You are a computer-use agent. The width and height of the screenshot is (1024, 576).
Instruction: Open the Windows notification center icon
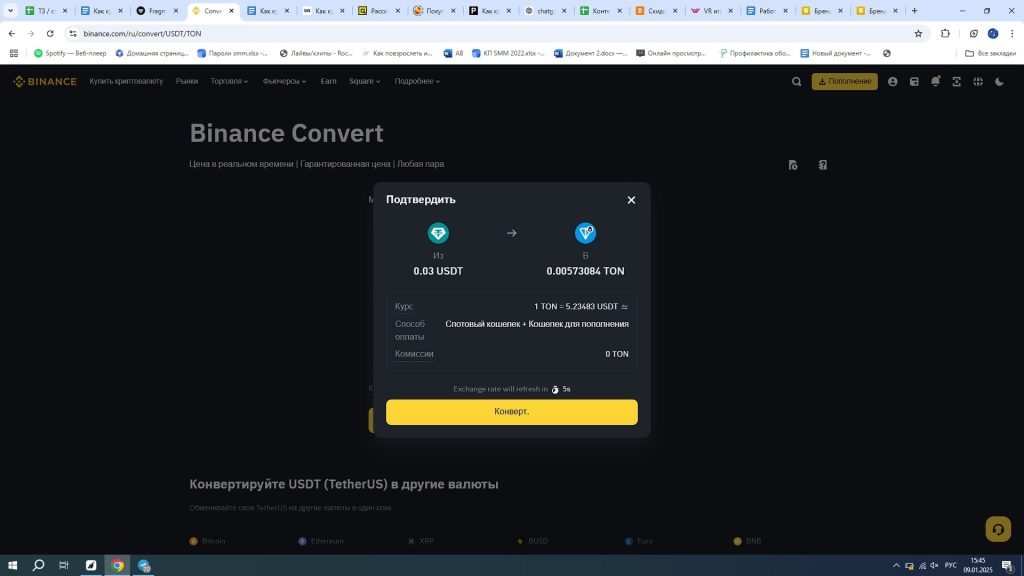point(1007,566)
